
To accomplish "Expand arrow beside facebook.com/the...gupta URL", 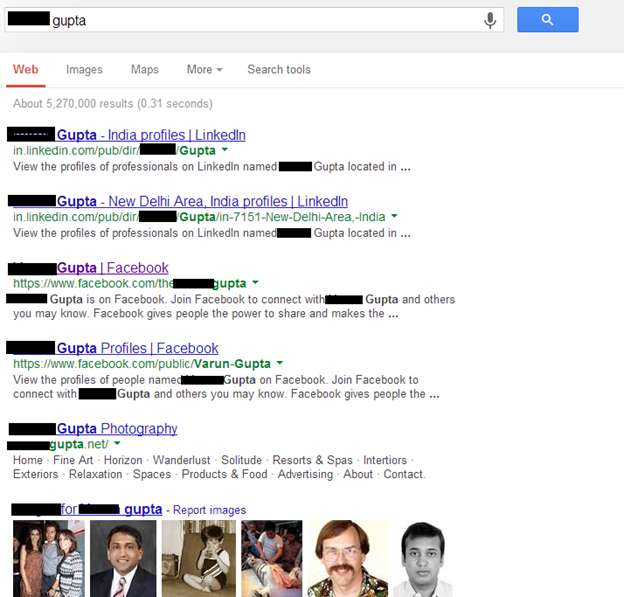I will coord(255,283).
